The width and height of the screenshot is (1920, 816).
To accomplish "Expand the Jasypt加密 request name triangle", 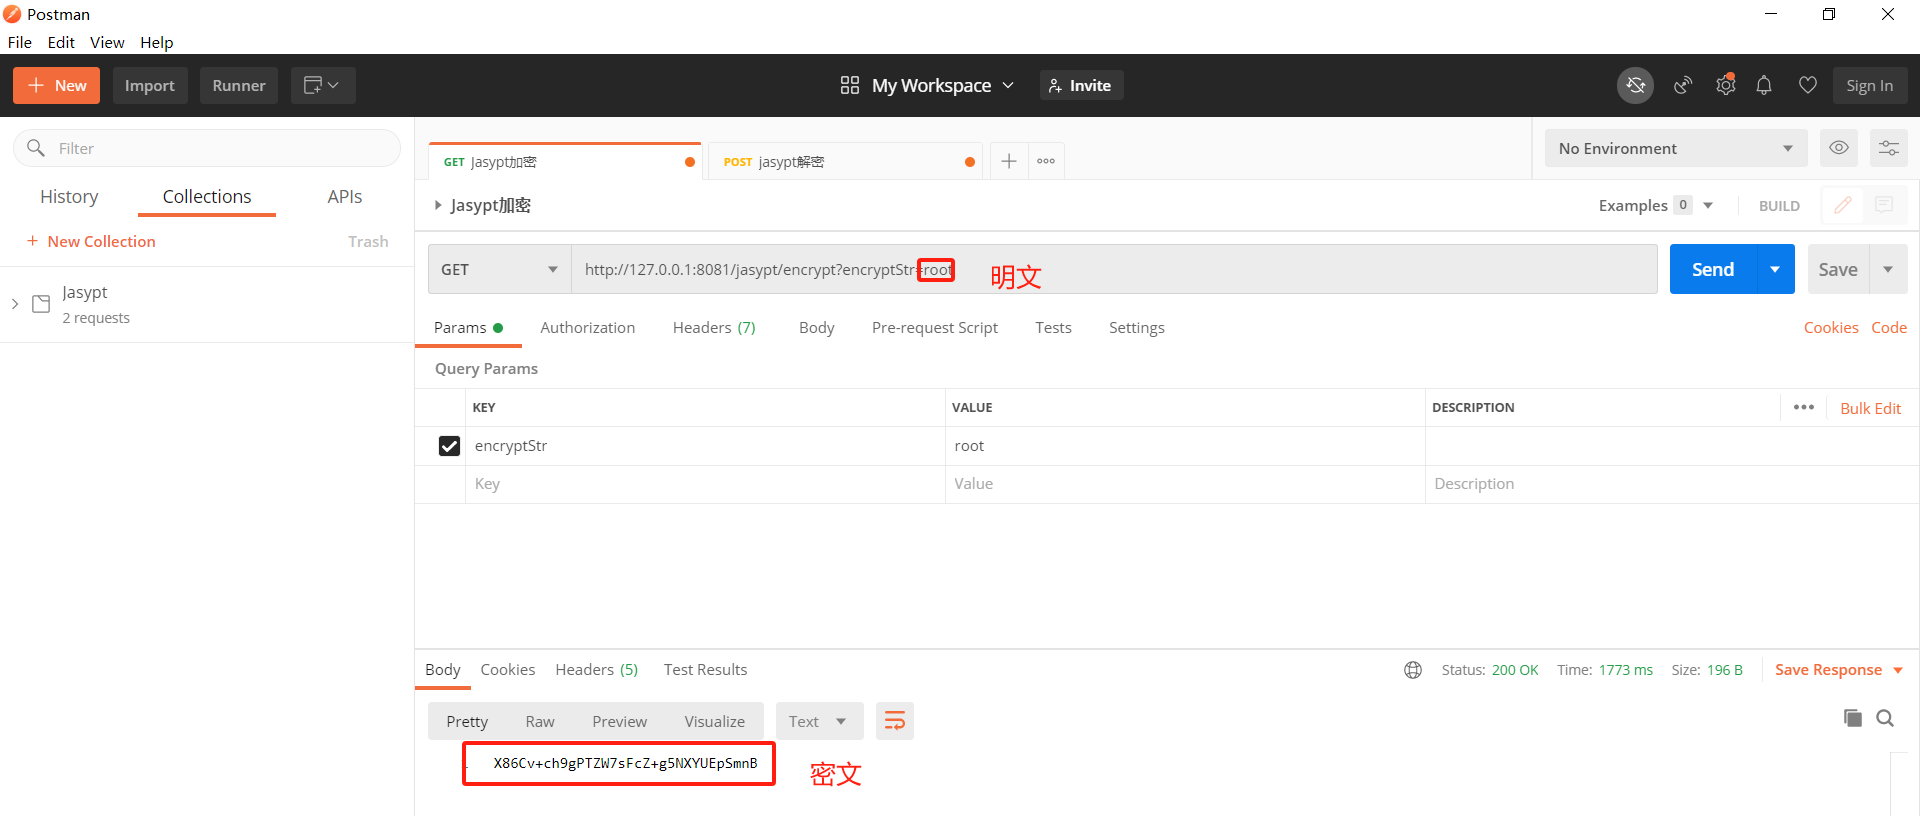I will click(438, 205).
